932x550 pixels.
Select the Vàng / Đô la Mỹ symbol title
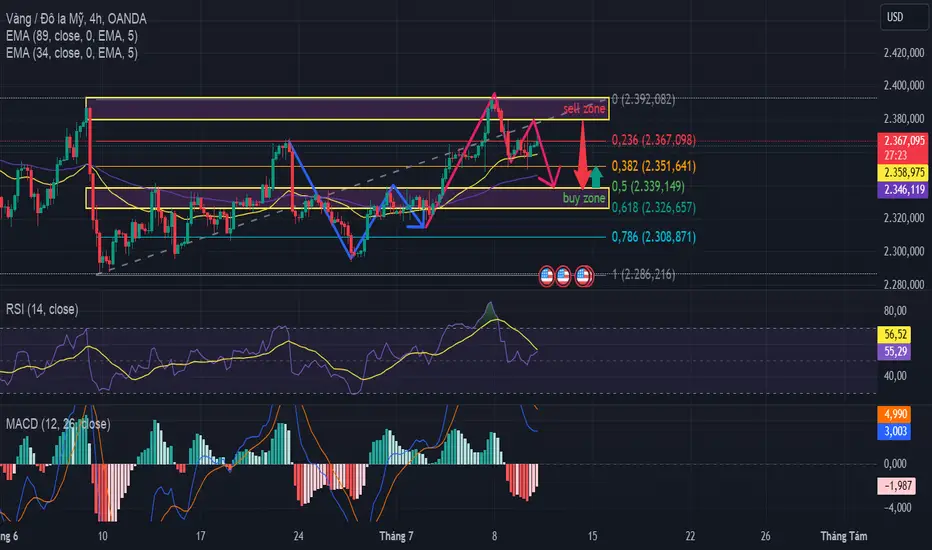[x=76, y=19]
